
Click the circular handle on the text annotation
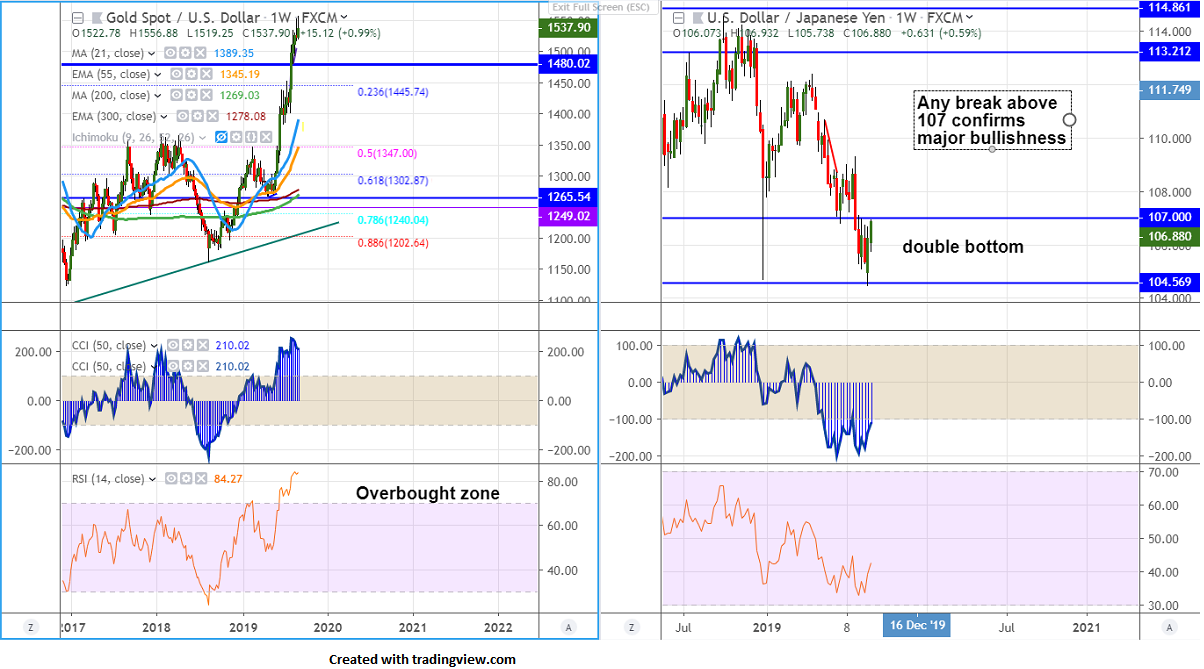1070,120
